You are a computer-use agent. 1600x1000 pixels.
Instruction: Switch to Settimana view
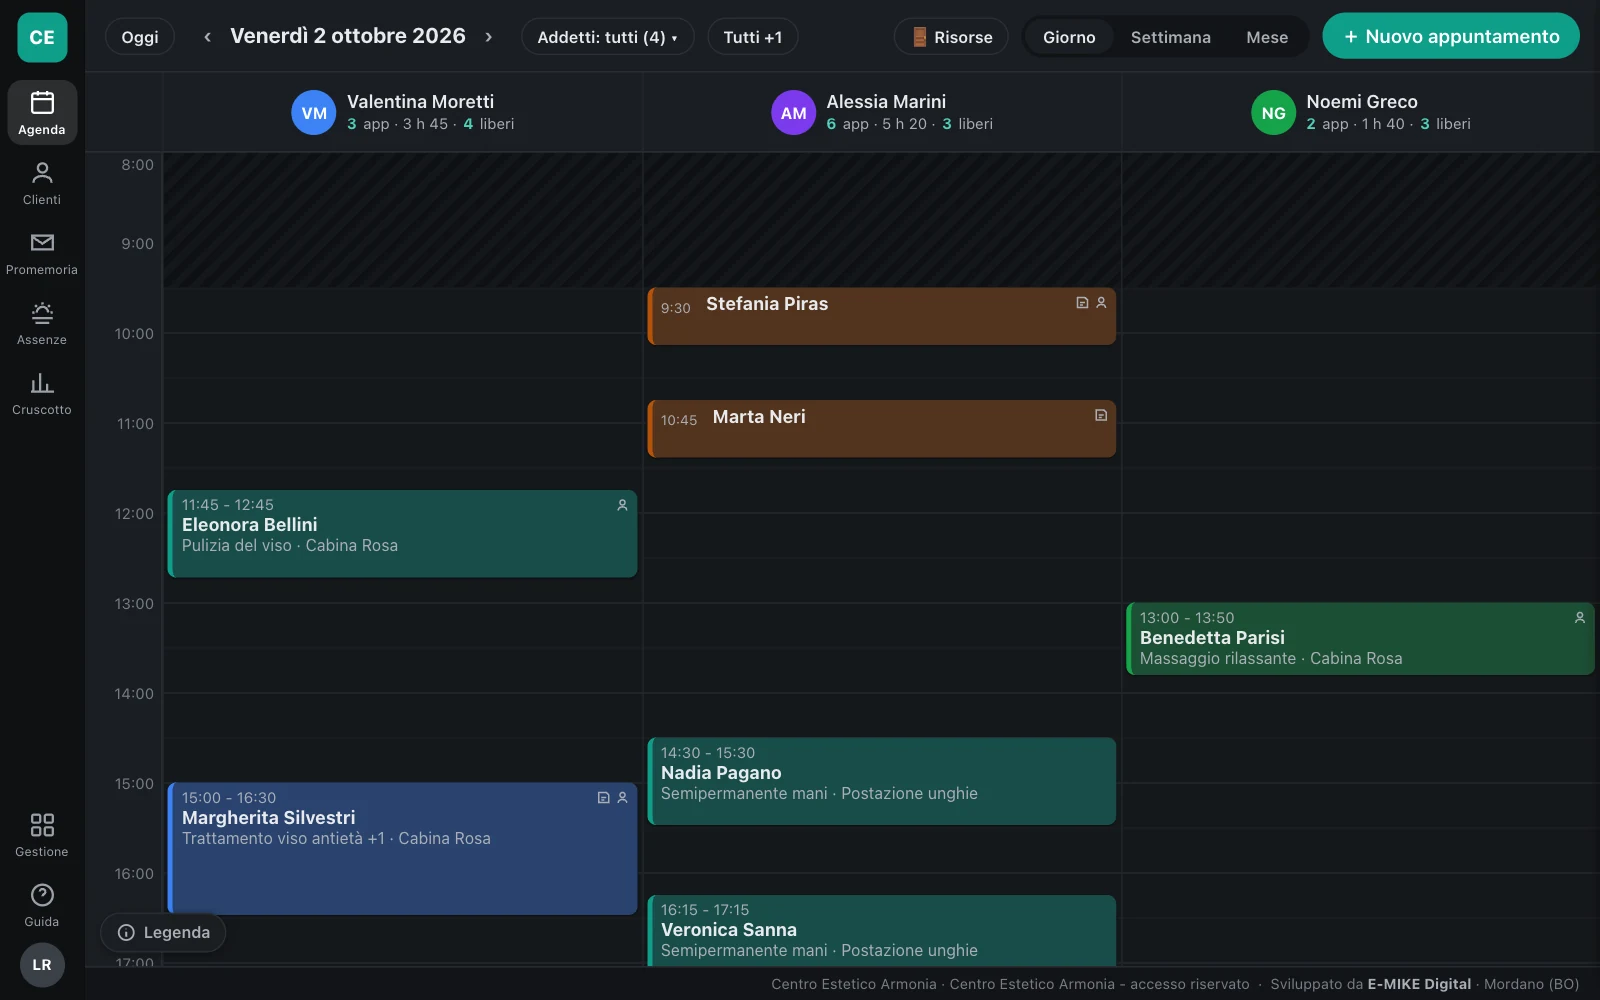[x=1171, y=37]
